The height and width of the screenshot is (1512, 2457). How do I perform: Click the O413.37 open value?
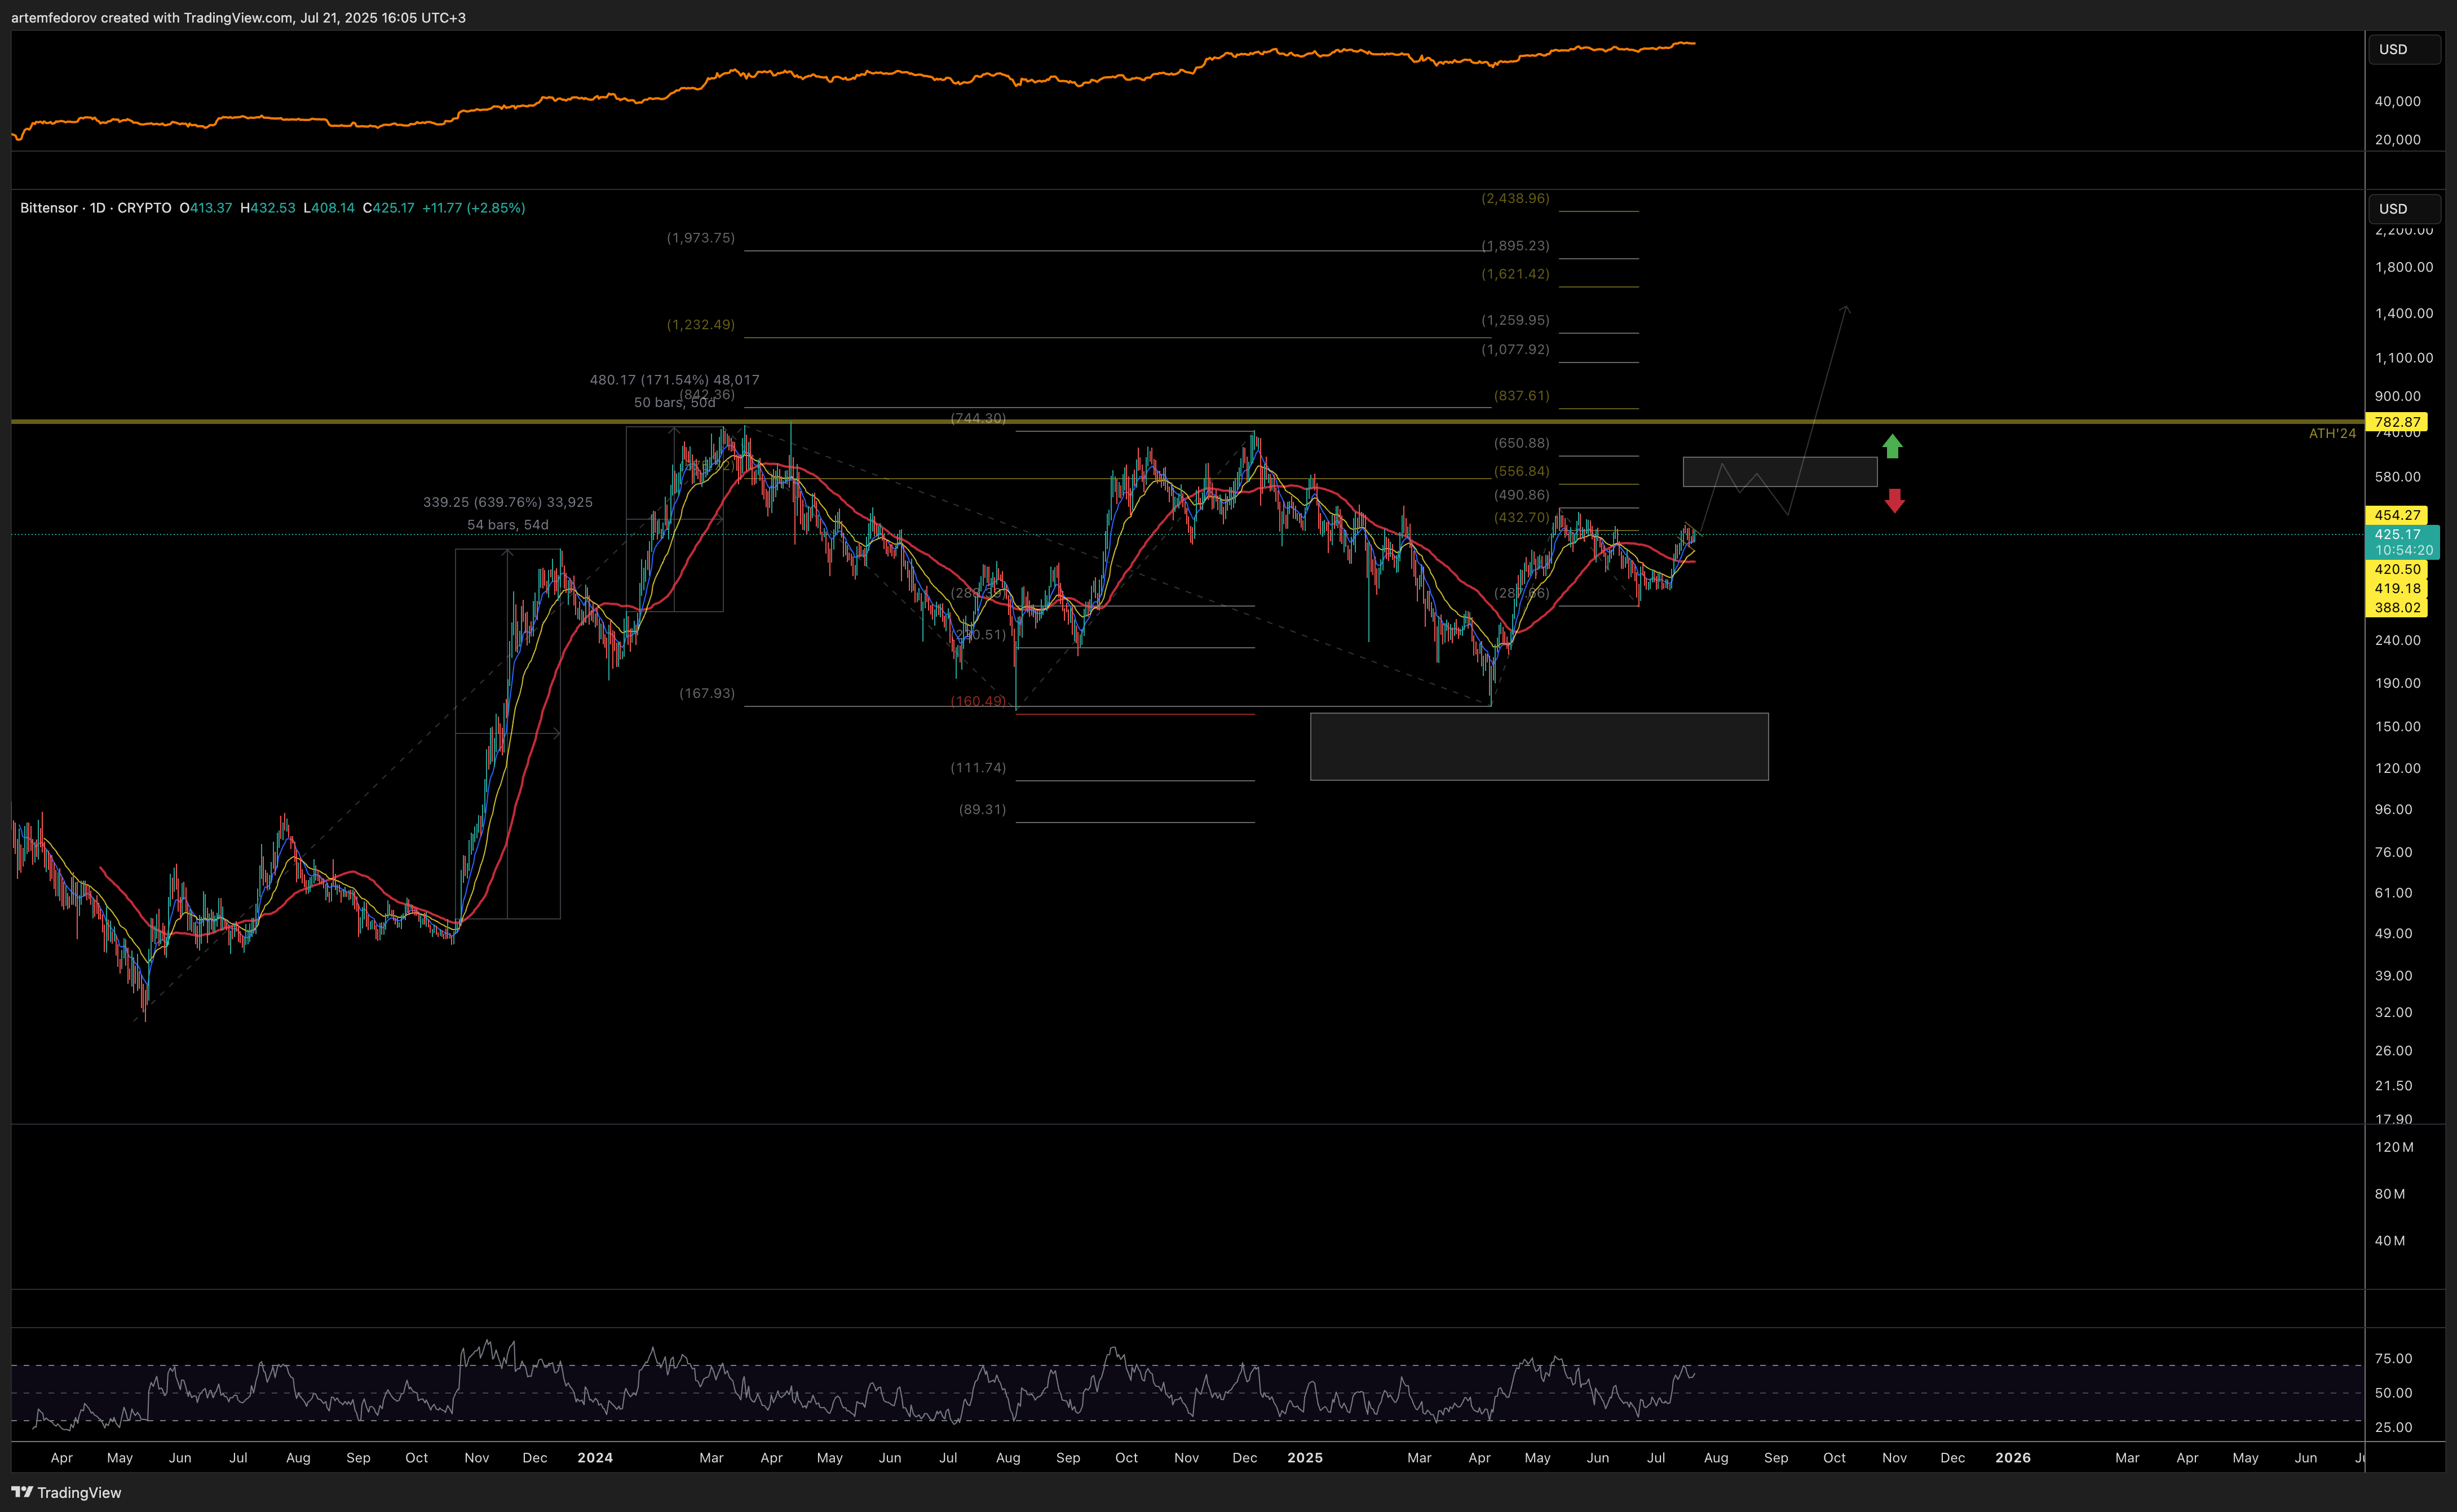[x=205, y=208]
